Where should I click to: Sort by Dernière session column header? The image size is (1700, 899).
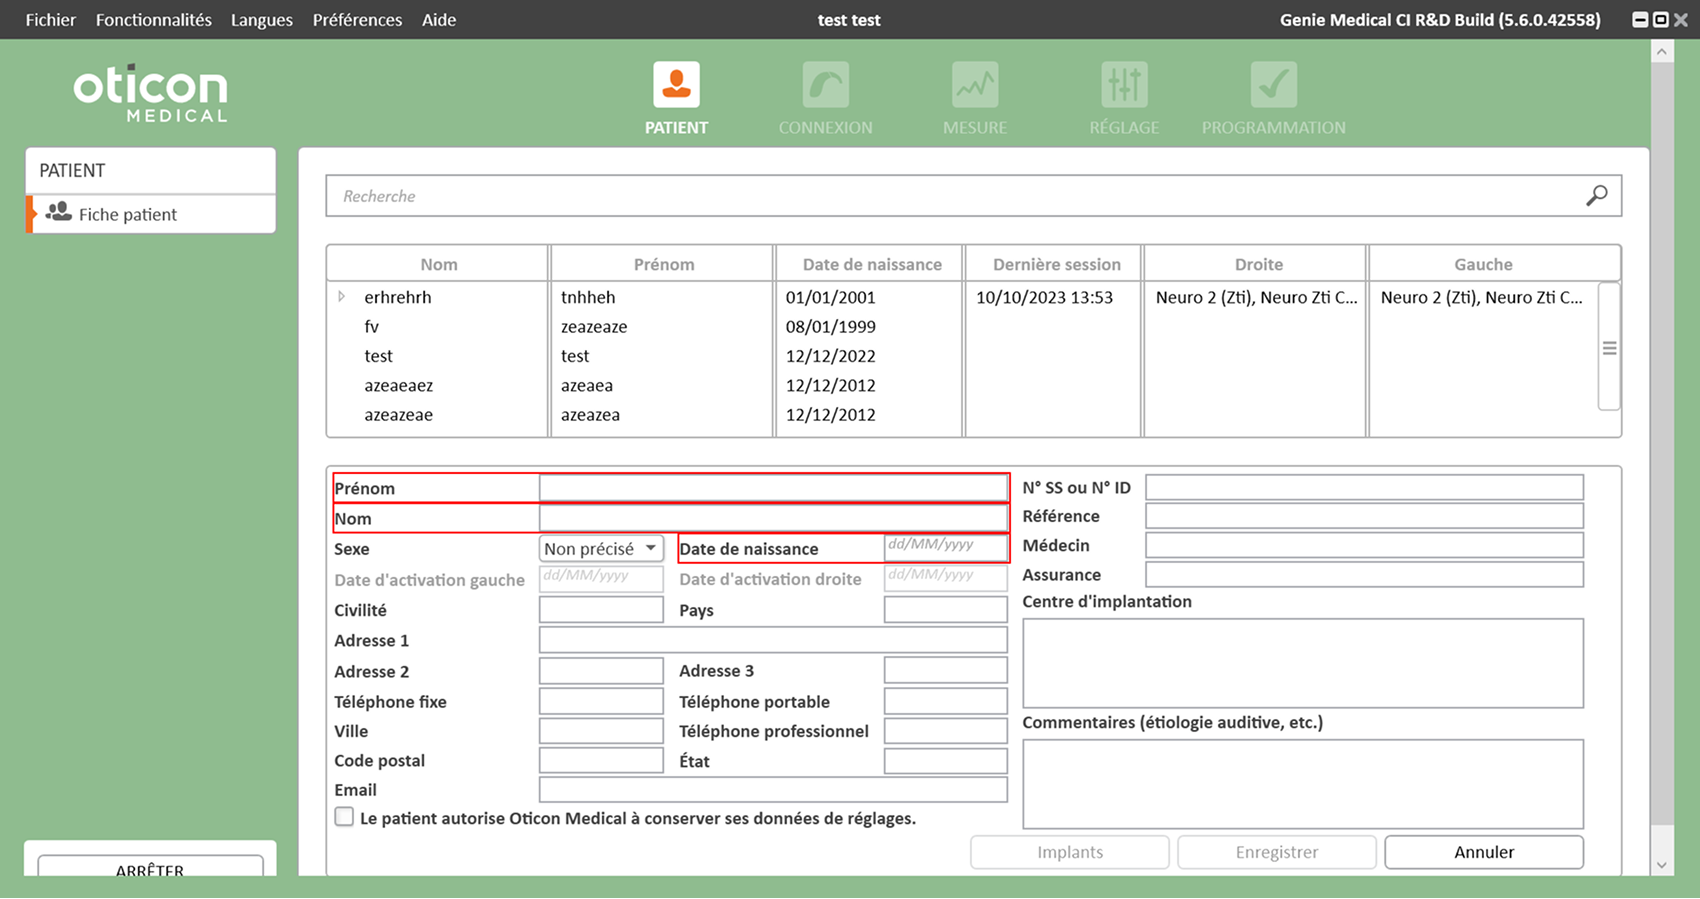point(1056,264)
